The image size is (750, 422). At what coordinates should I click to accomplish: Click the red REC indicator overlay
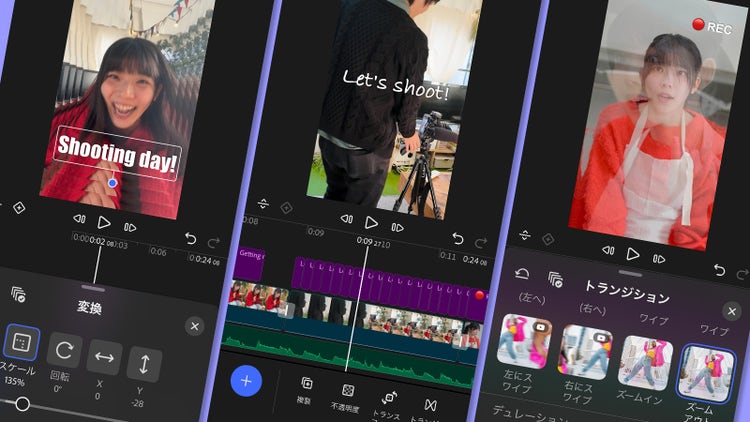pos(712,26)
